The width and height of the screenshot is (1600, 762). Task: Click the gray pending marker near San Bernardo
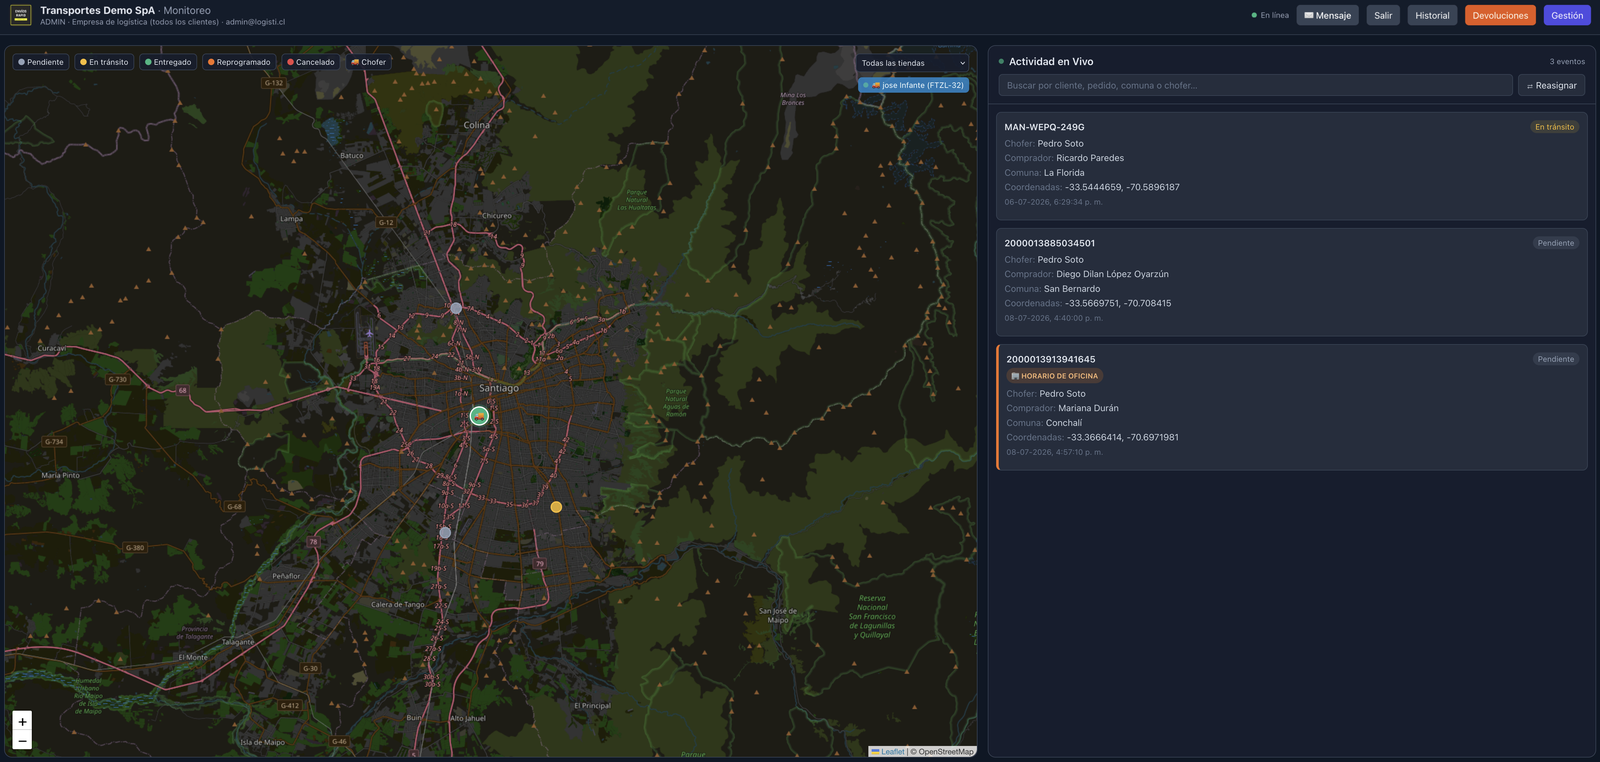445,533
